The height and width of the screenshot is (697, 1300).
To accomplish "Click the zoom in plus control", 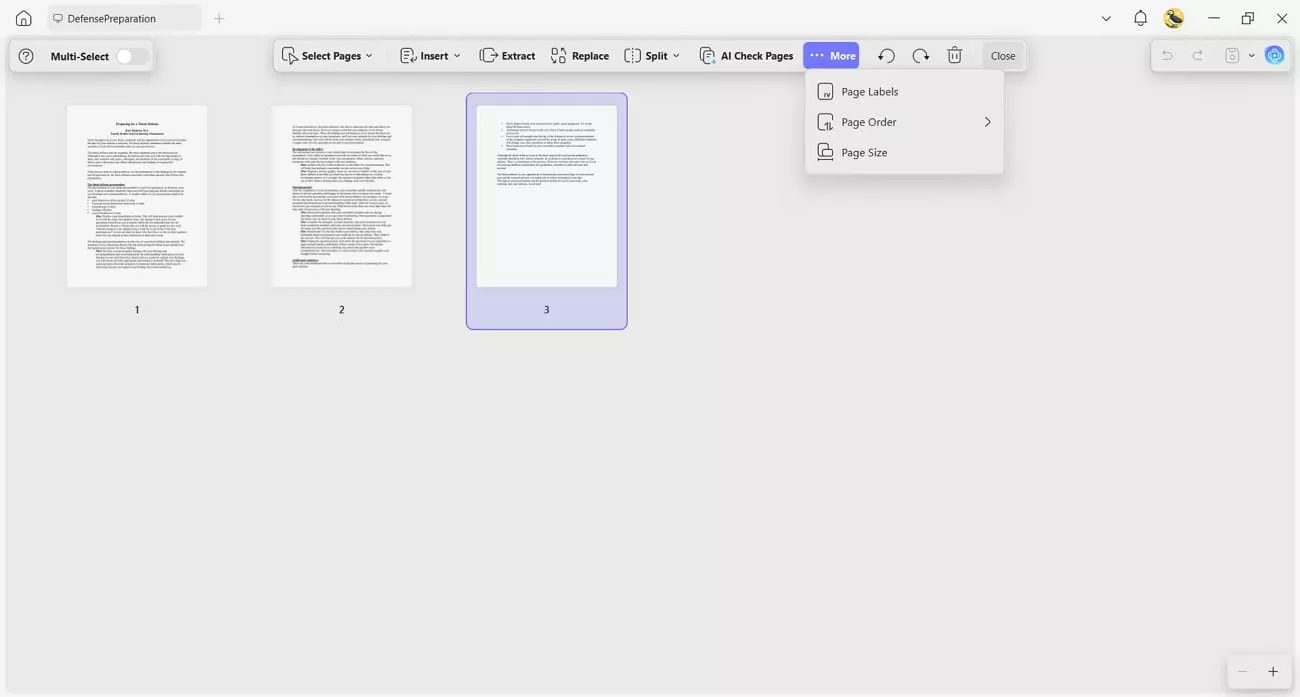I will [x=1273, y=671].
